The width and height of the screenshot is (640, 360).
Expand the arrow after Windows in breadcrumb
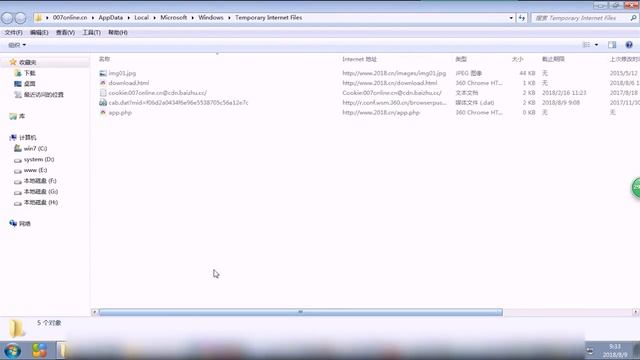pos(229,18)
